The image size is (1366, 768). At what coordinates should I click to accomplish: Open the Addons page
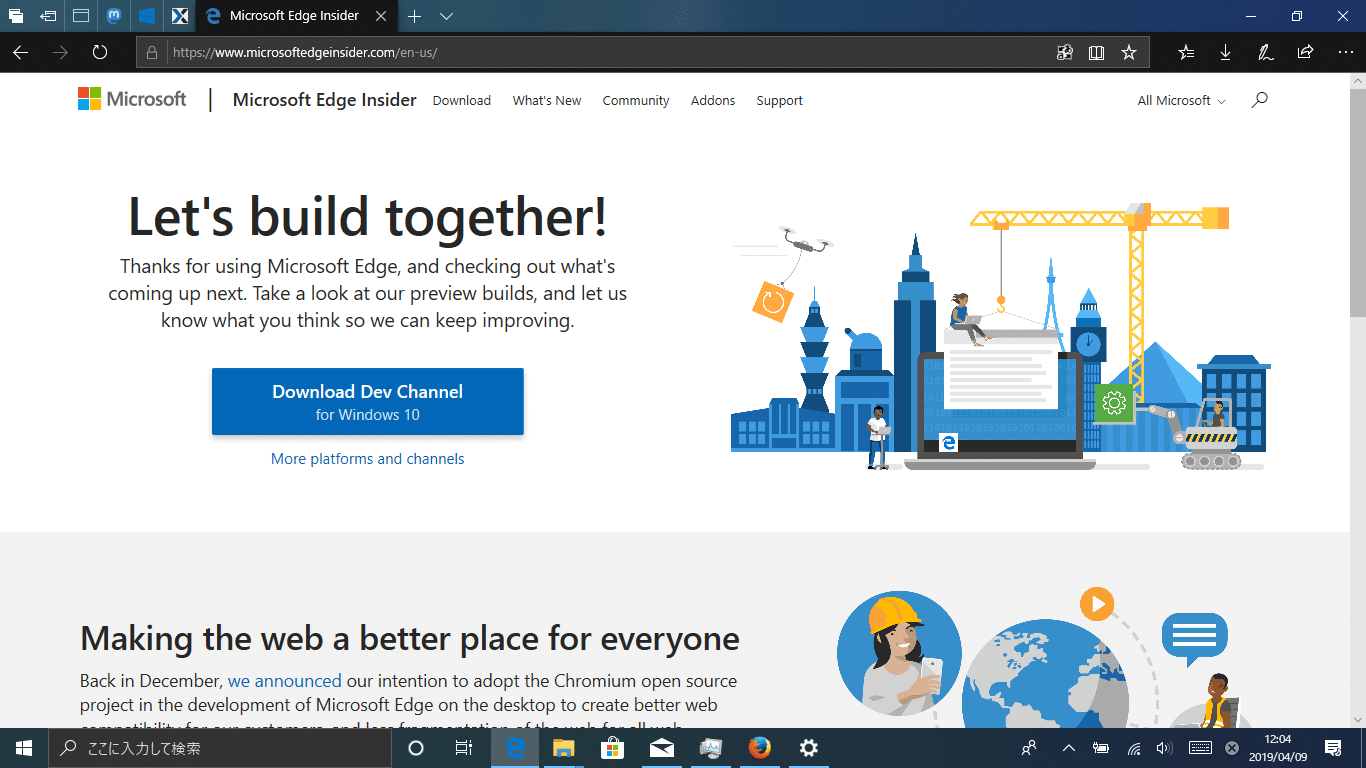712,101
